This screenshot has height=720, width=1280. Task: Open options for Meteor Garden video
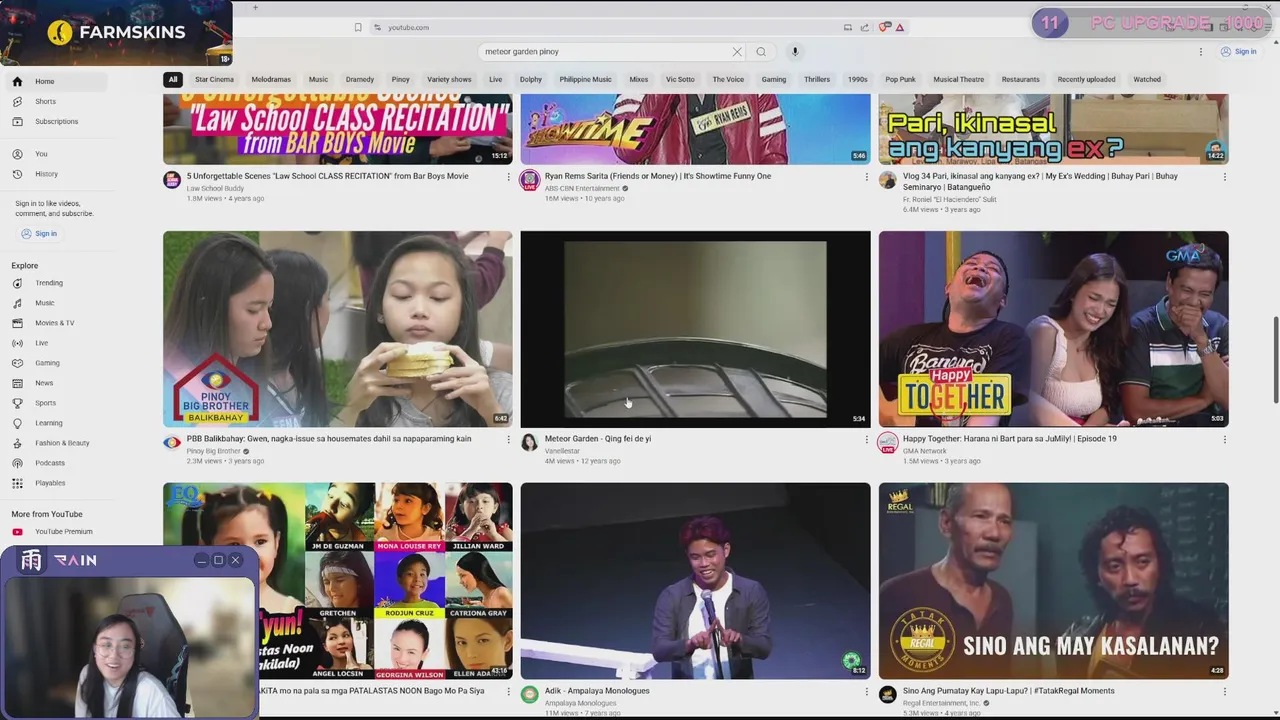click(866, 439)
